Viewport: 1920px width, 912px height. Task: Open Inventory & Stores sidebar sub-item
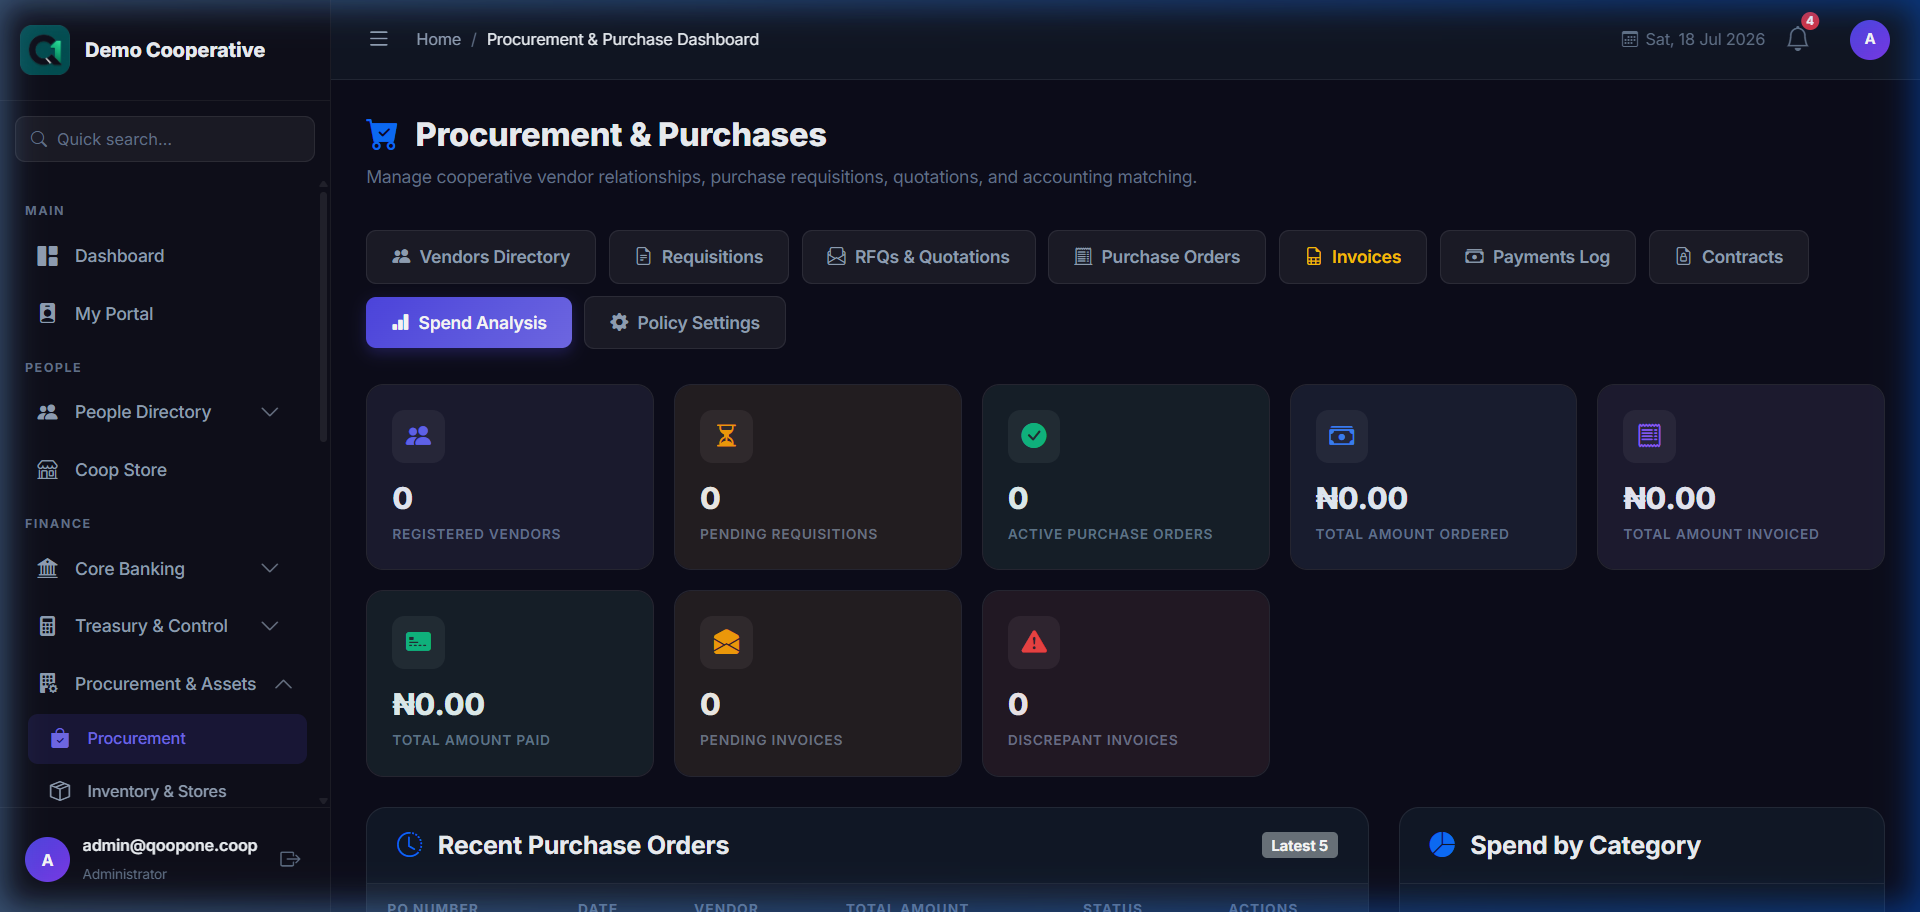point(167,791)
